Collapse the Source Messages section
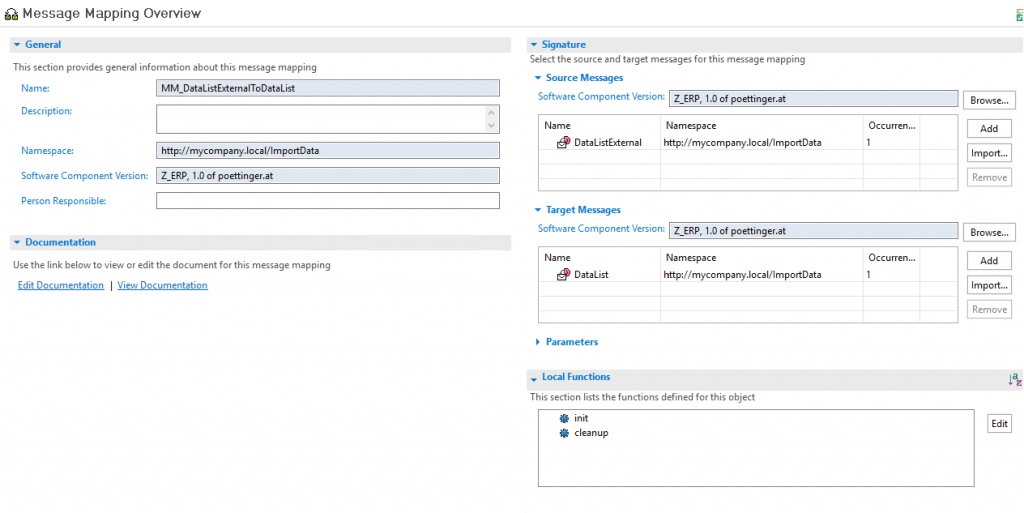This screenshot has height=513, width=1024. (x=538, y=78)
